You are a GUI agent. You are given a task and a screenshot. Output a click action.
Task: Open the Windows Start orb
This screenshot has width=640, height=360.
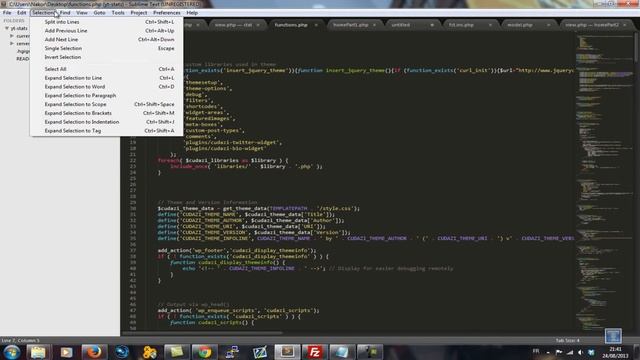11,352
